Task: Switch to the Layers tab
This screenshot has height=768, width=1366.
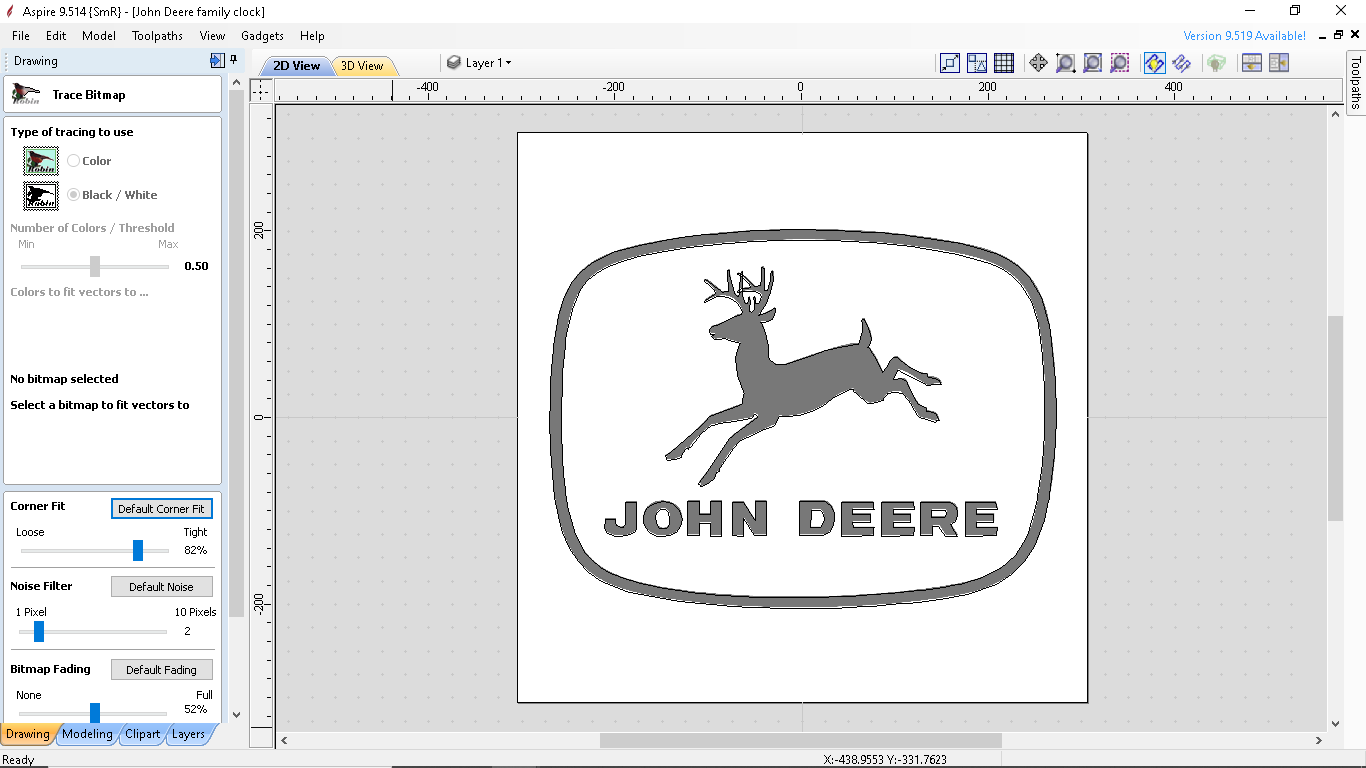Action: [188, 734]
